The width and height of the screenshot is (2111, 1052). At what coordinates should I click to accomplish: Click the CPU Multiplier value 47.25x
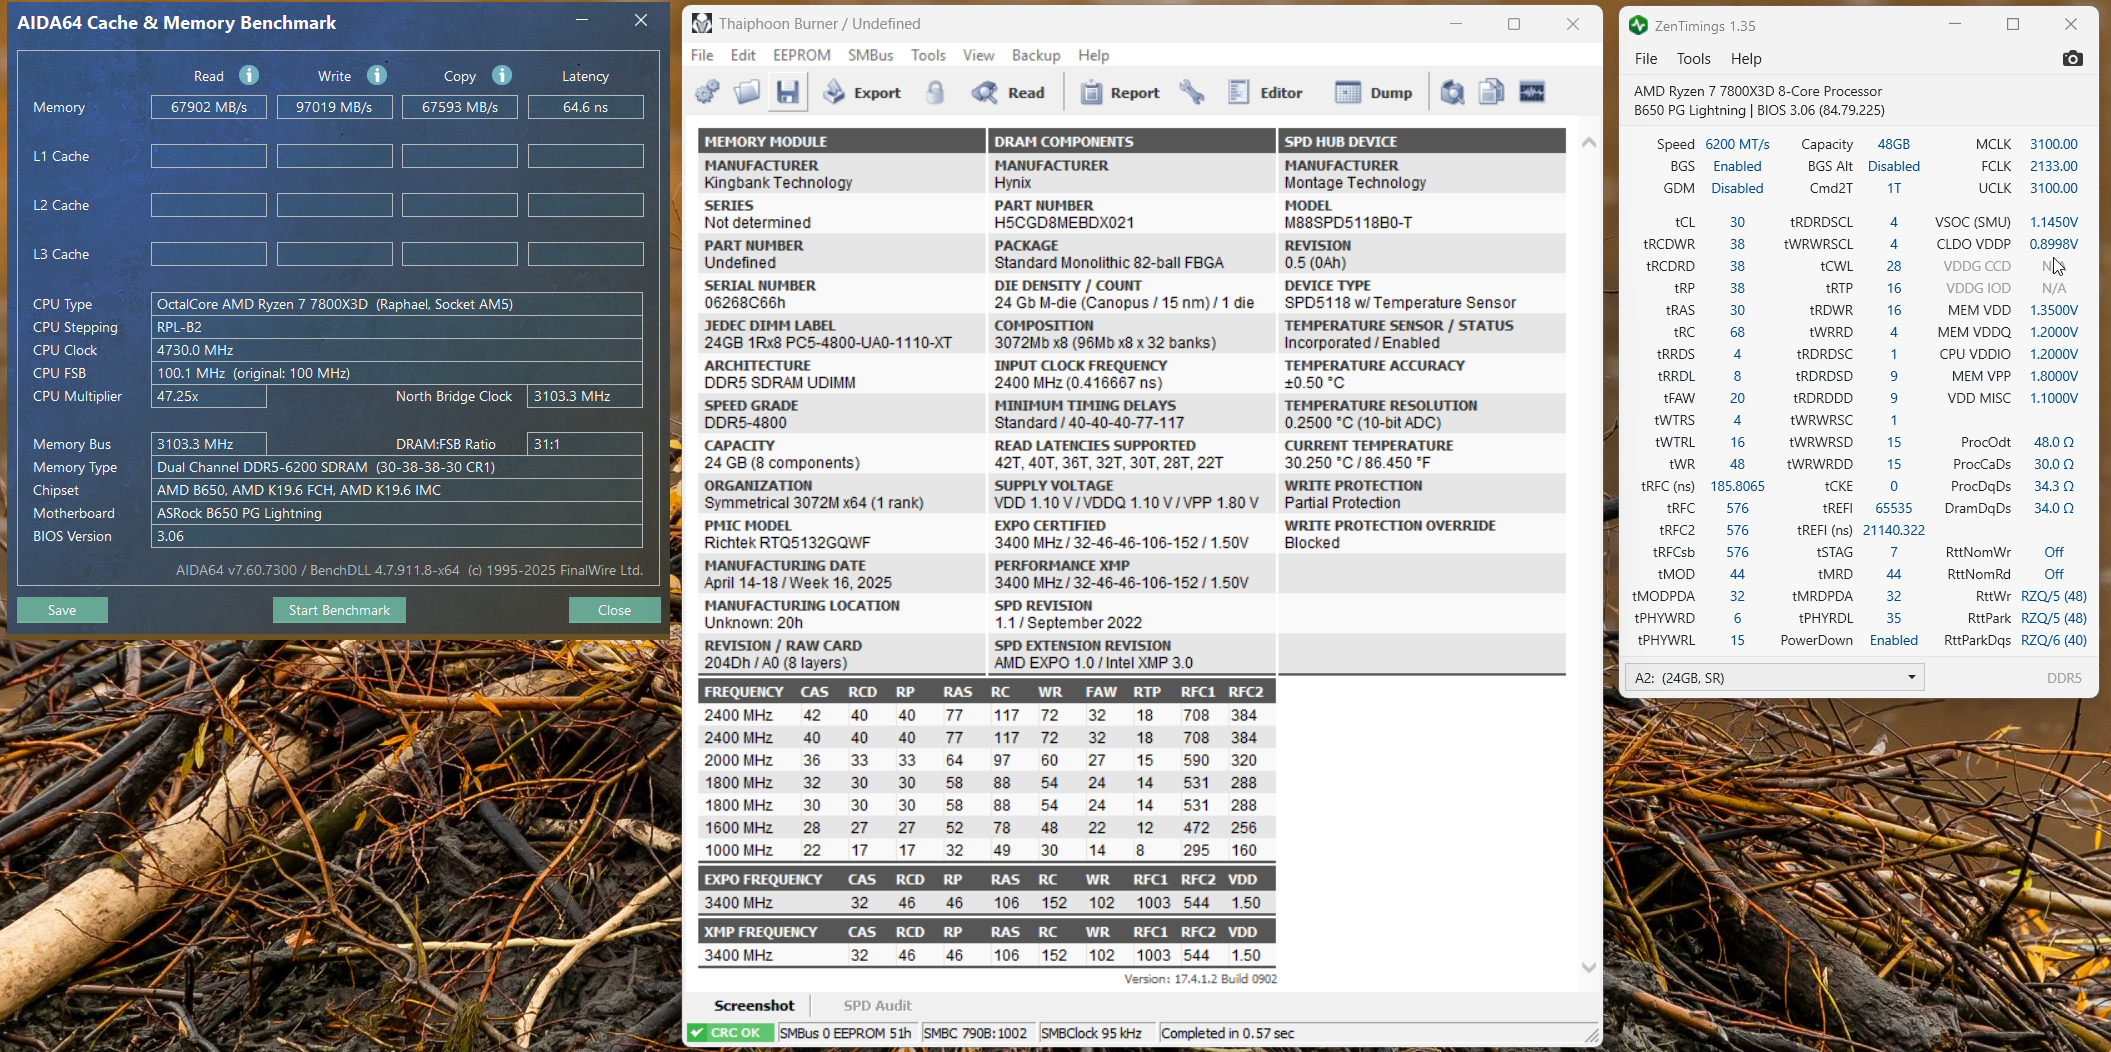209,396
